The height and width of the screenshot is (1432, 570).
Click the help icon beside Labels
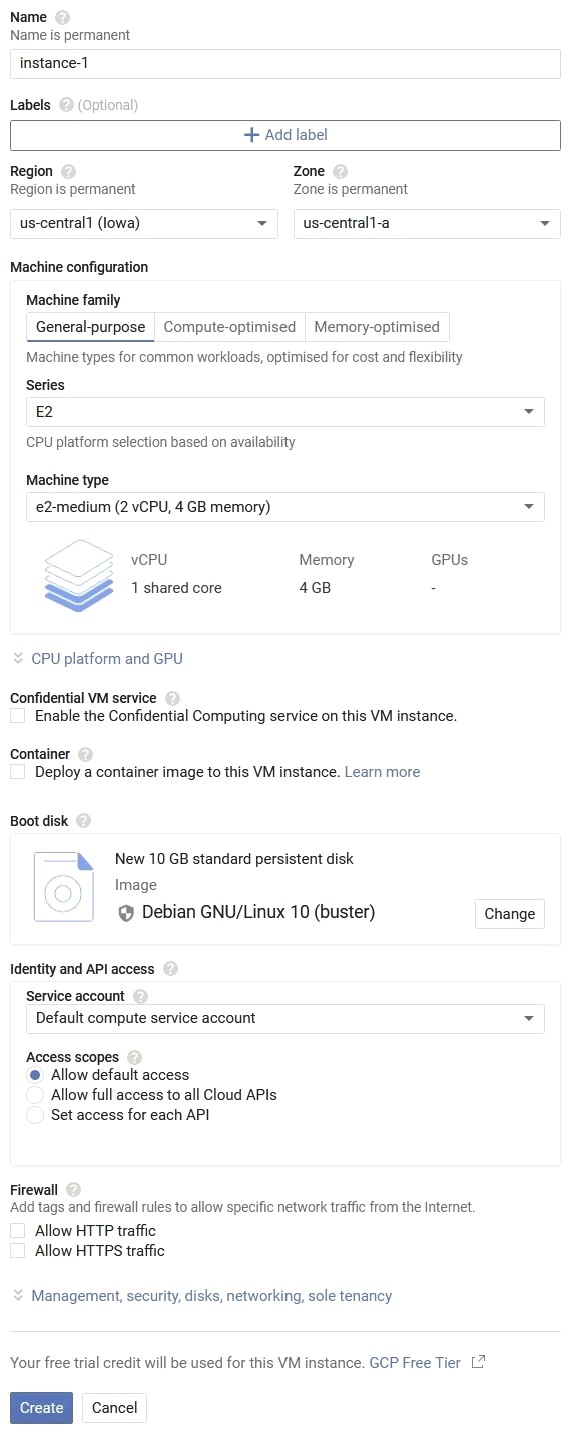point(66,105)
